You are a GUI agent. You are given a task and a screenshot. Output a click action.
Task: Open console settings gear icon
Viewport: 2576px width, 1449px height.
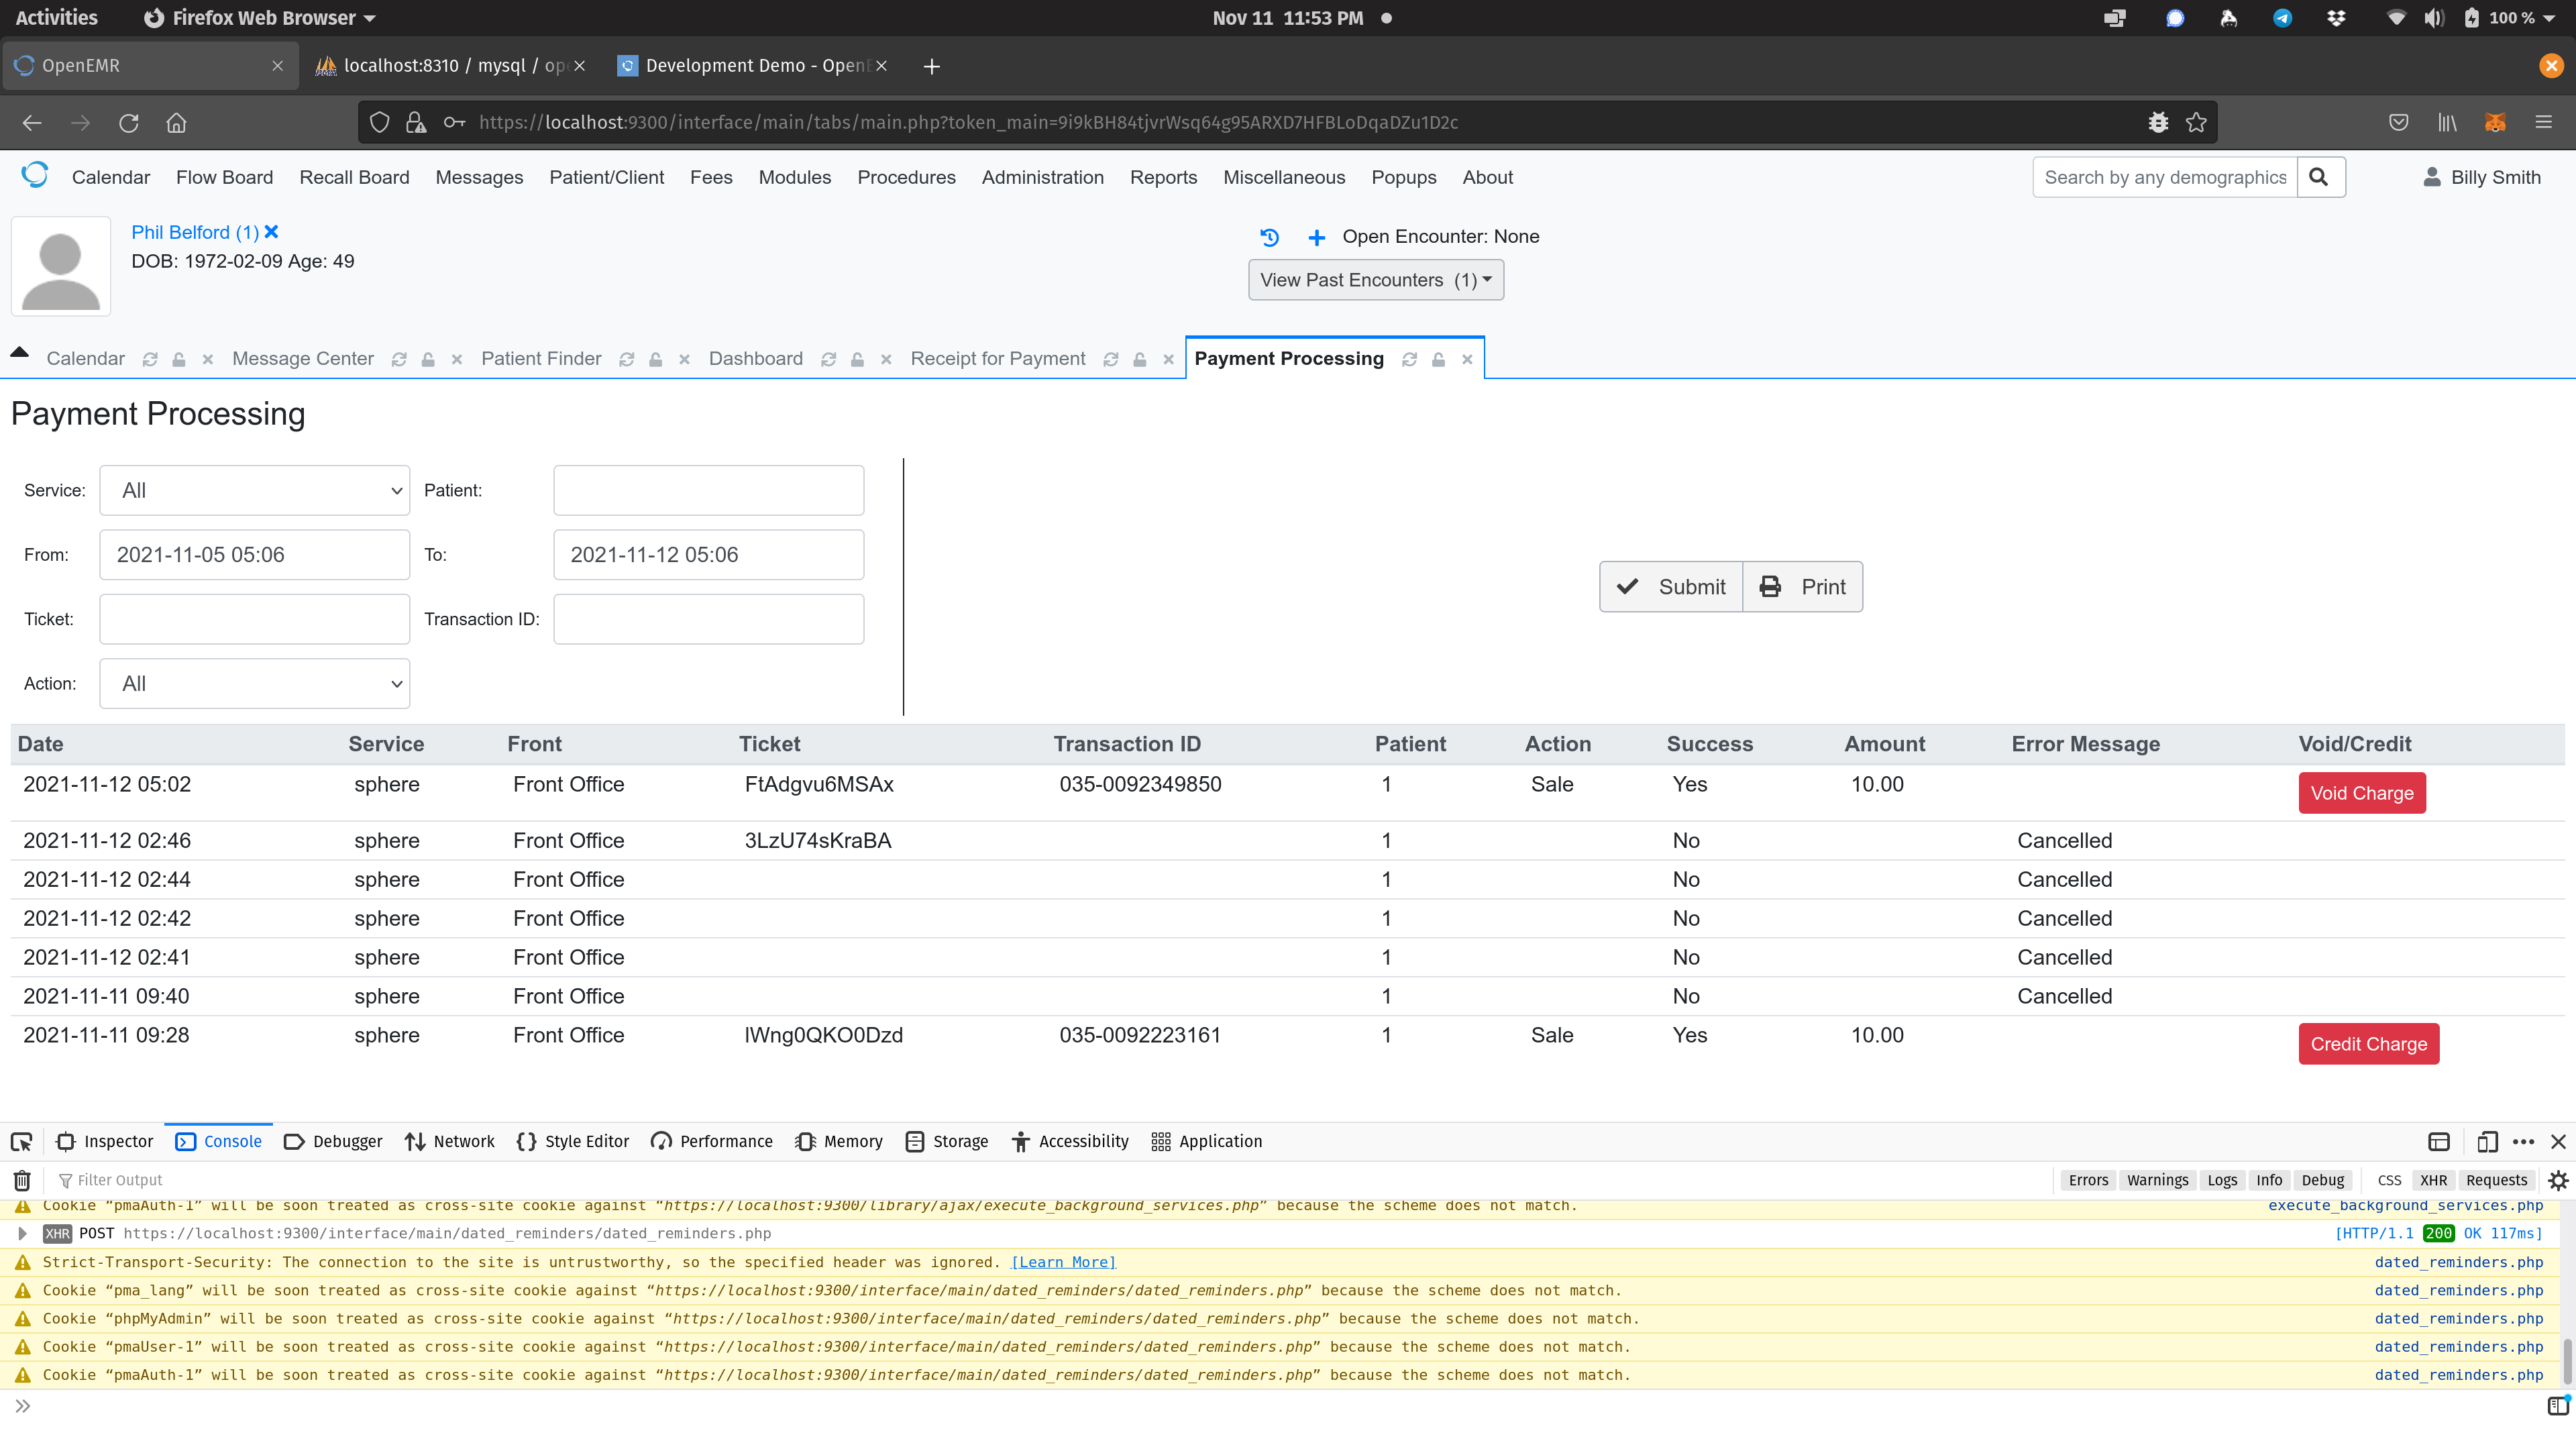2558,1180
